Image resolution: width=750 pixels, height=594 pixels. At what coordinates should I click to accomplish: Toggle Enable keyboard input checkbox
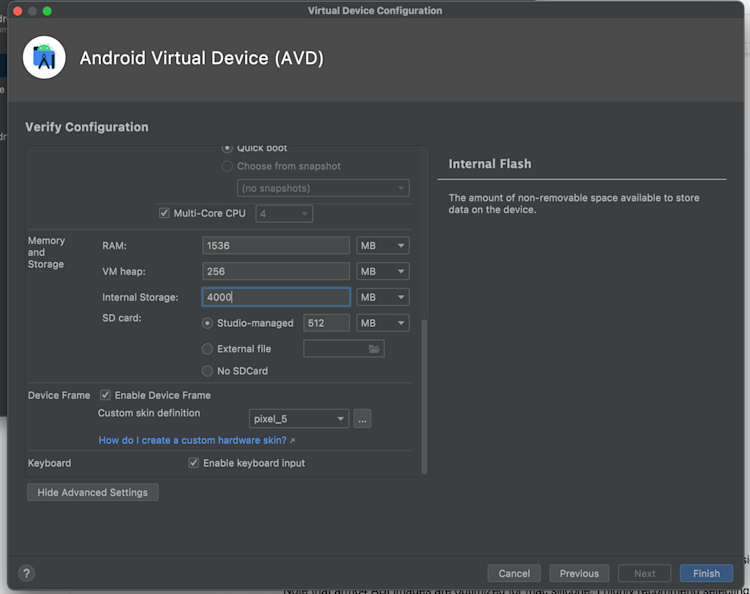[194, 462]
